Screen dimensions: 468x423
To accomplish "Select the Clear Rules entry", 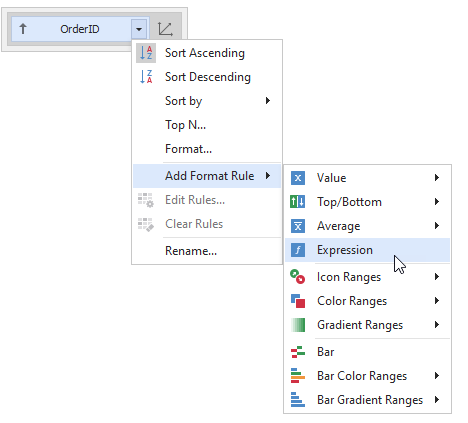I will [207, 224].
